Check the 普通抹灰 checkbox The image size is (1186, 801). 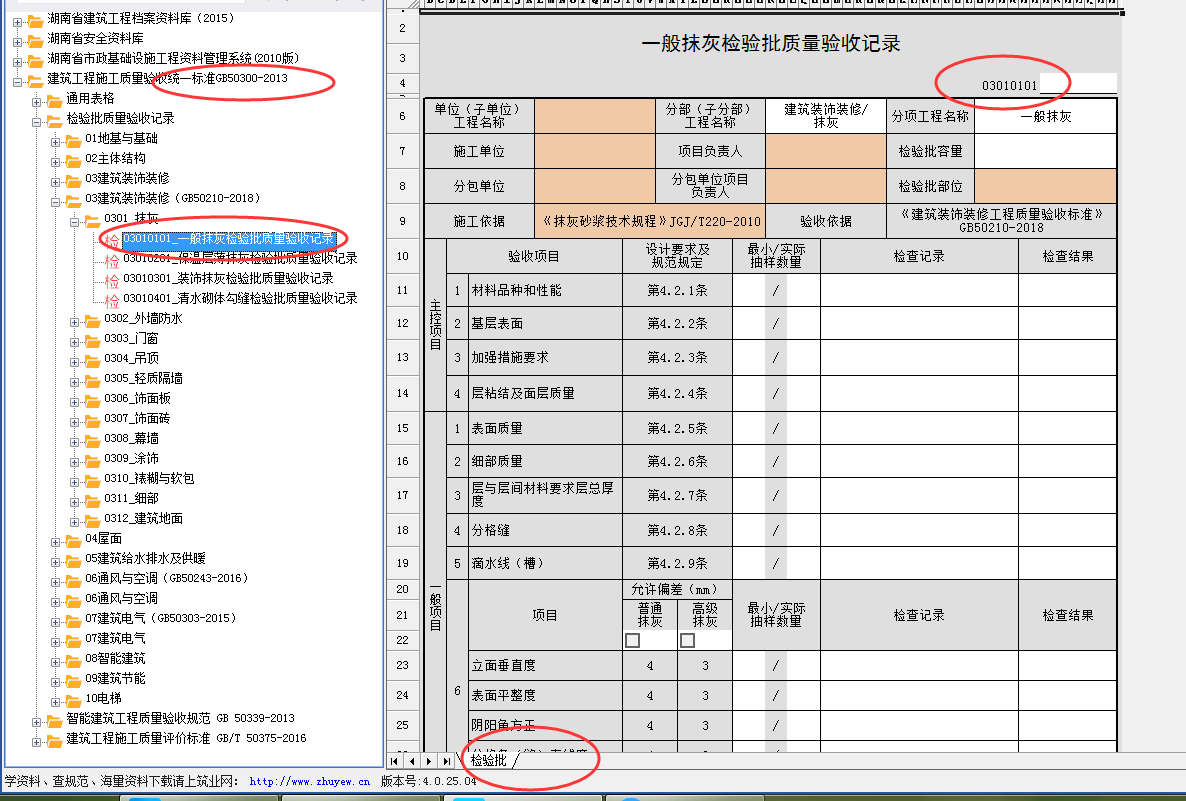(632, 640)
